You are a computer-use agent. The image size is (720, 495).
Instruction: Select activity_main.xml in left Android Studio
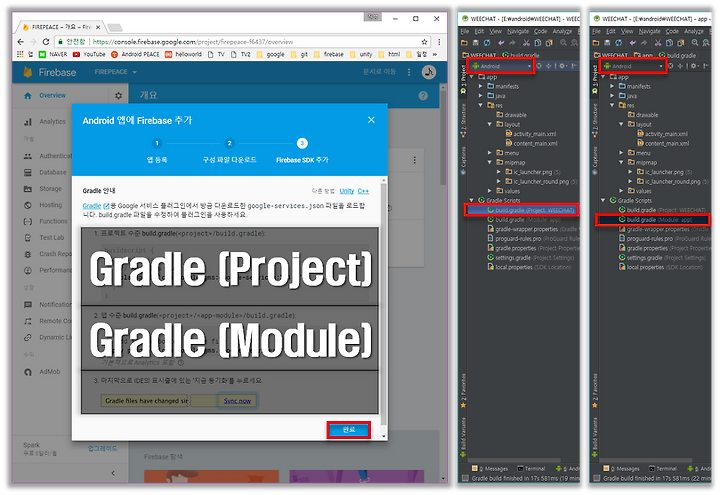click(531, 134)
